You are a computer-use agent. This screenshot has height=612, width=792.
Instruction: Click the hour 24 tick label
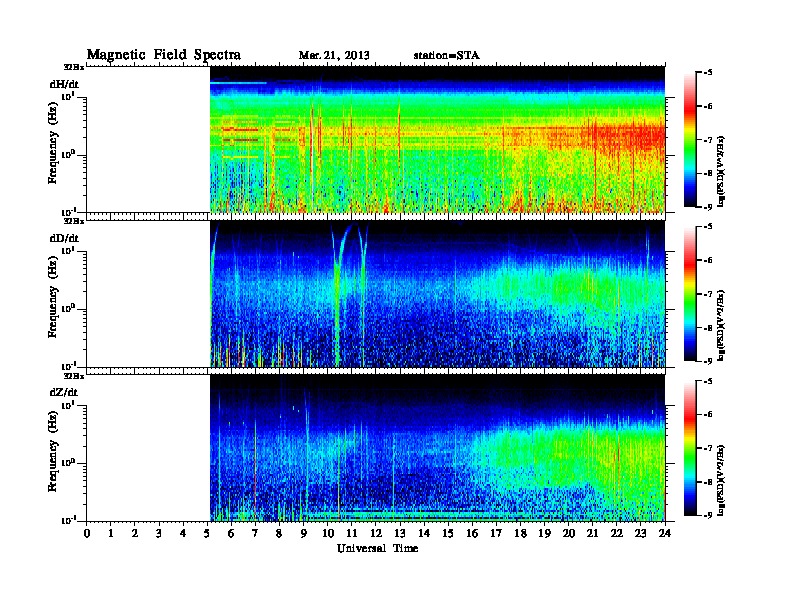pyautogui.click(x=665, y=534)
